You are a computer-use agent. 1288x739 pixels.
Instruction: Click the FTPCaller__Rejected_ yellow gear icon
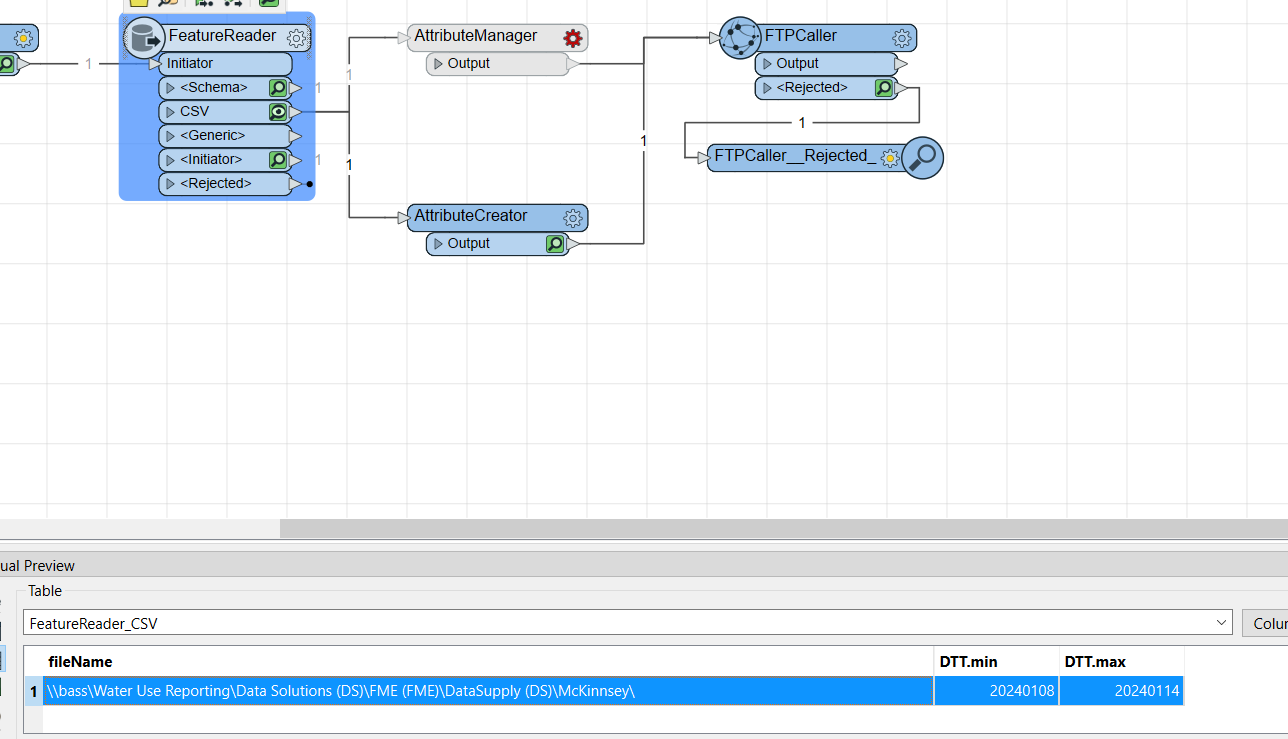[x=890, y=158]
